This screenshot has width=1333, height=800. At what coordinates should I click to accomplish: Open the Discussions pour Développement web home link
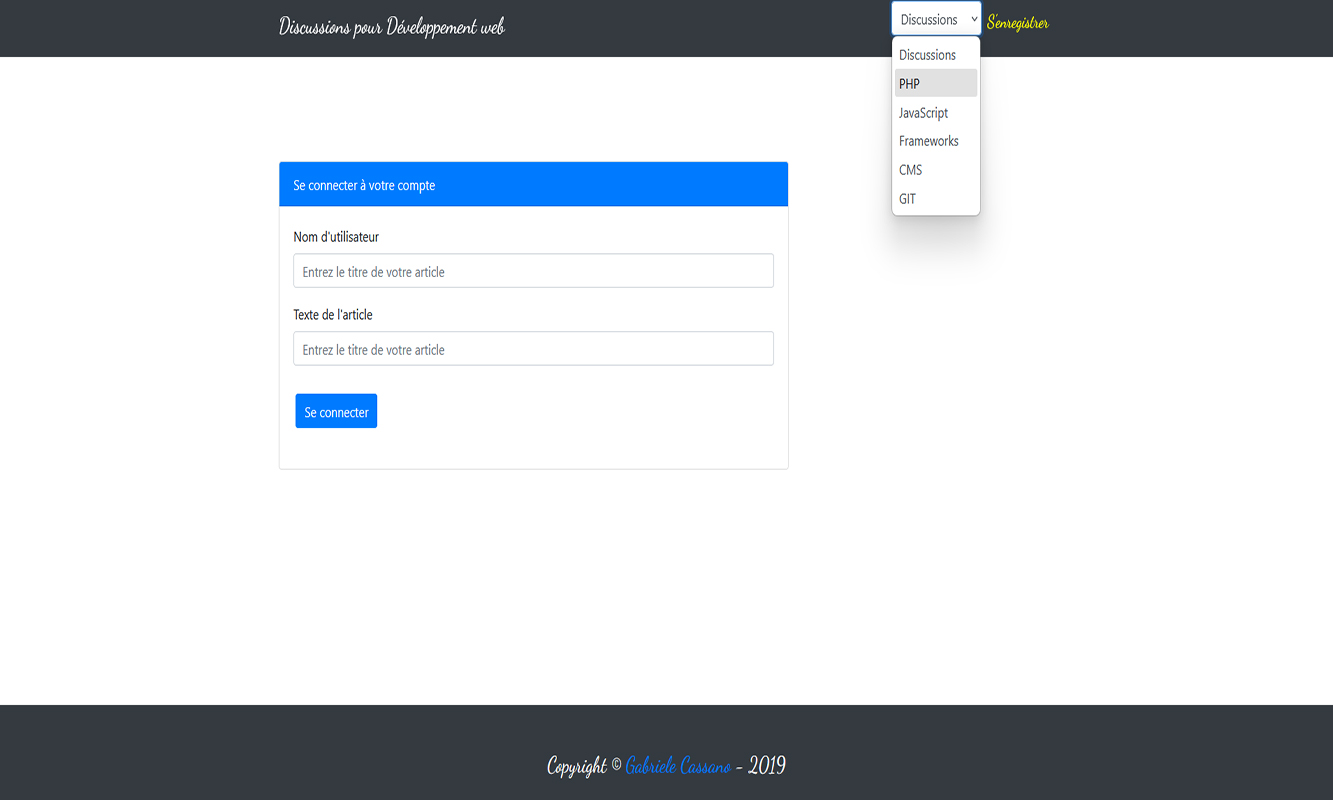point(392,27)
